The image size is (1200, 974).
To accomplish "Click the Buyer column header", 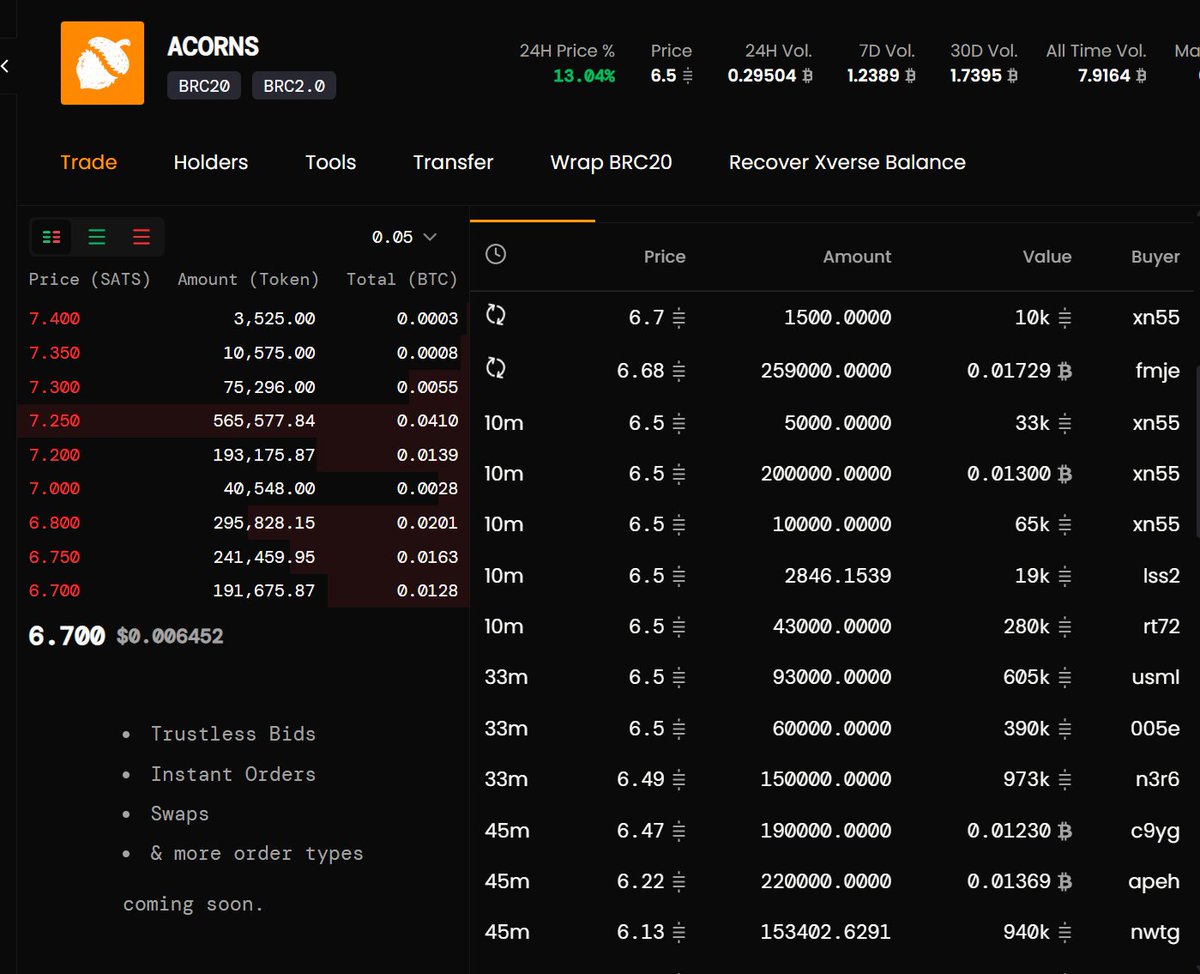I will click(x=1156, y=257).
